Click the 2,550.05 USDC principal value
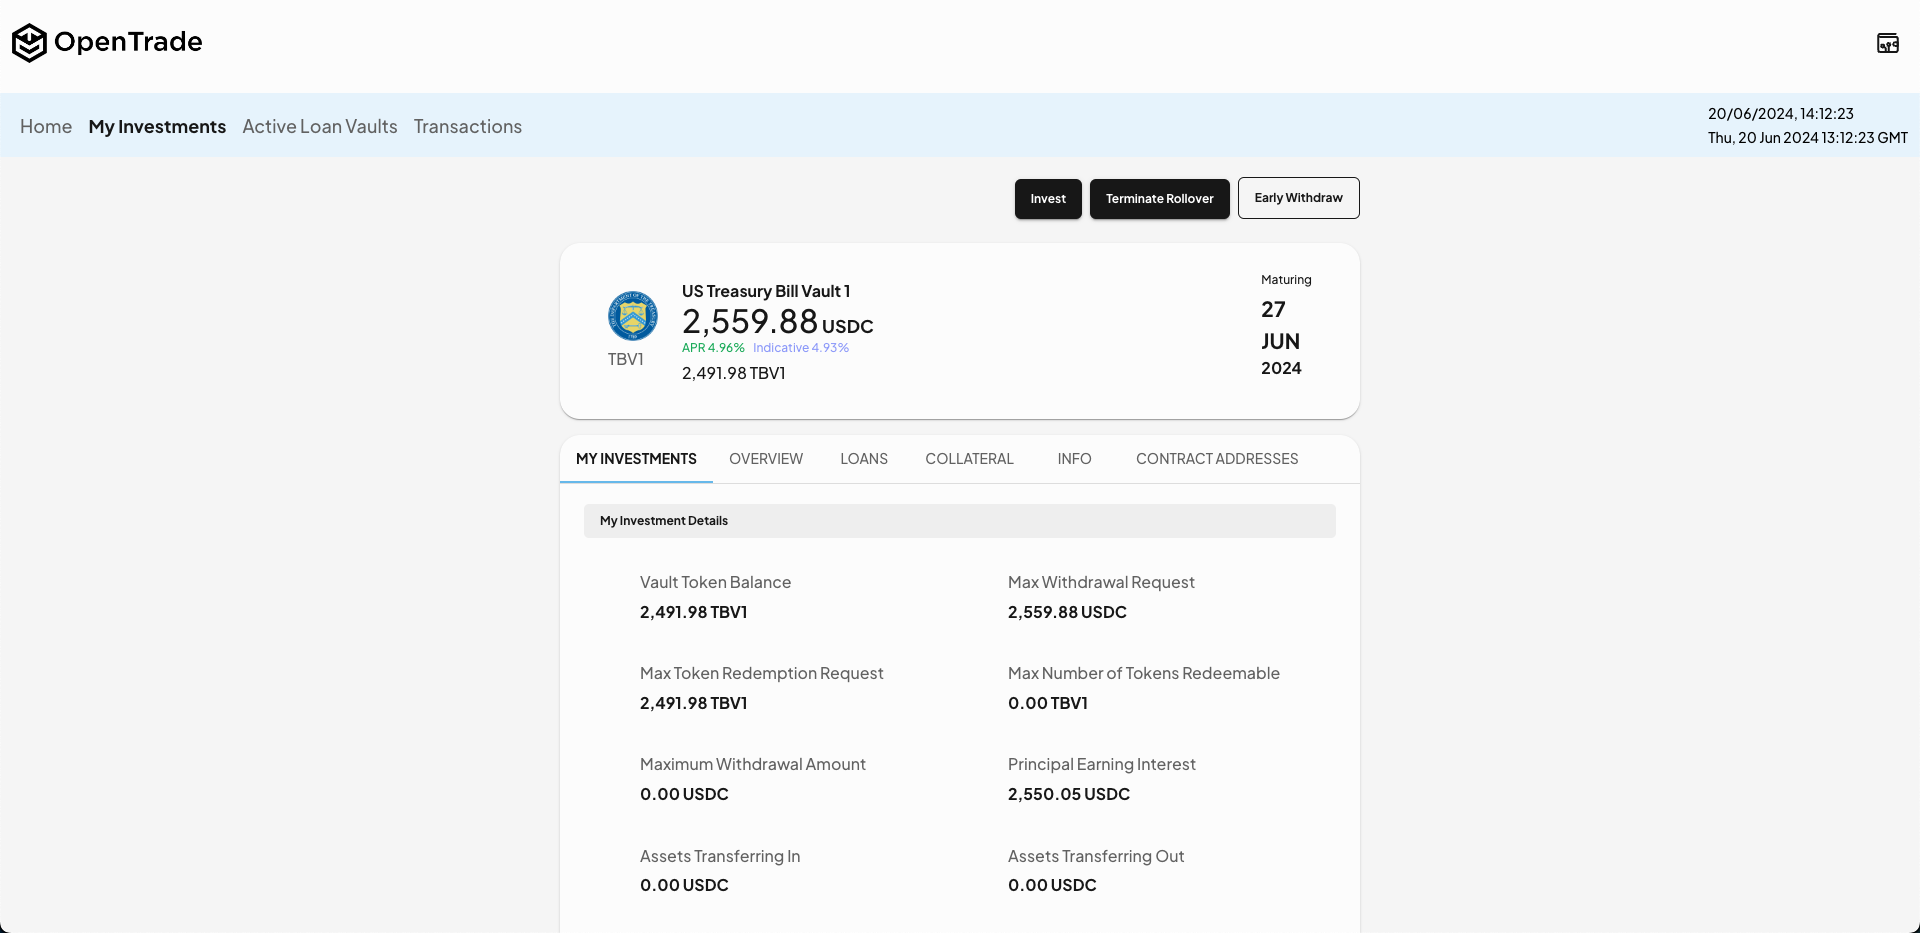Viewport: 1920px width, 933px height. (1069, 794)
